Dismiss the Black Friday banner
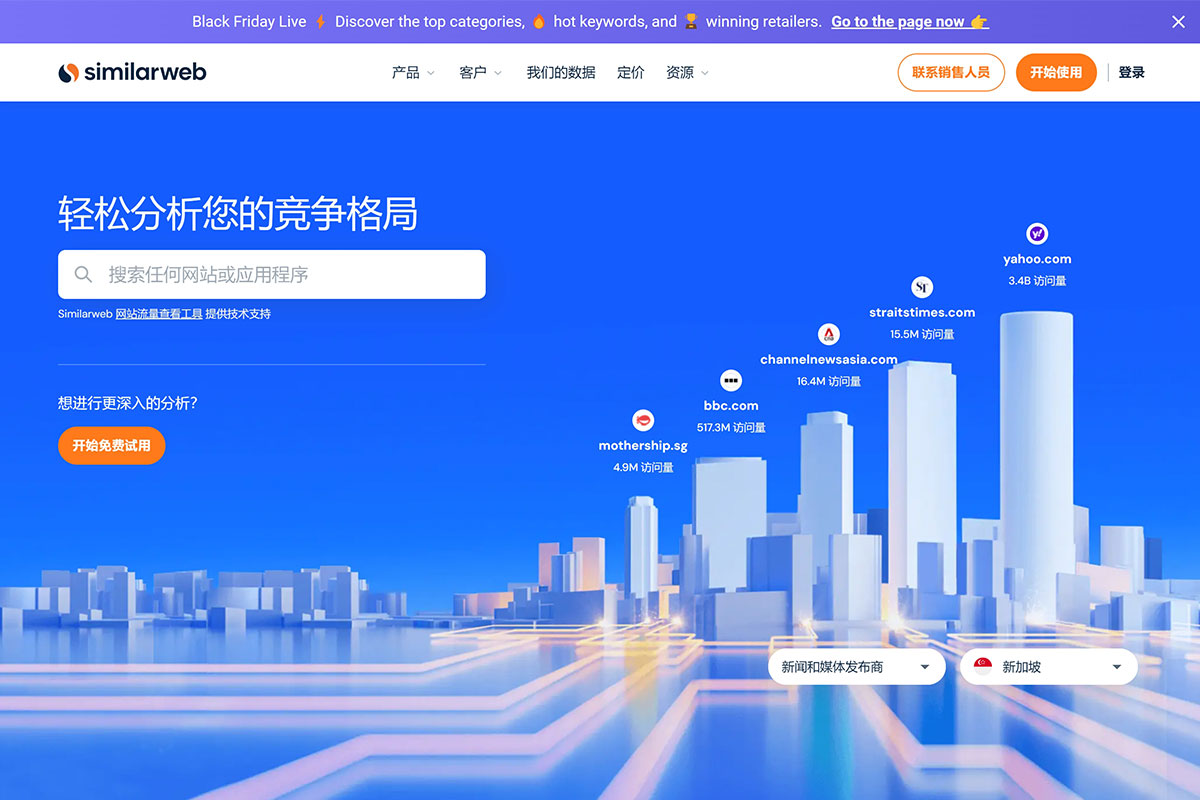Image resolution: width=1200 pixels, height=800 pixels. pyautogui.click(x=1178, y=21)
